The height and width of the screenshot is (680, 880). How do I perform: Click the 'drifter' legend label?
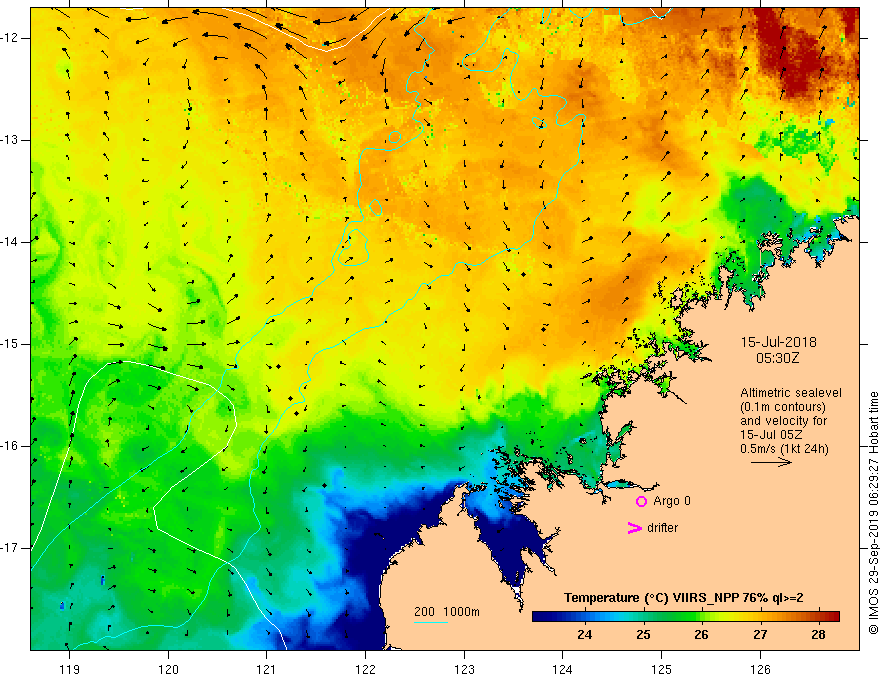pos(662,528)
